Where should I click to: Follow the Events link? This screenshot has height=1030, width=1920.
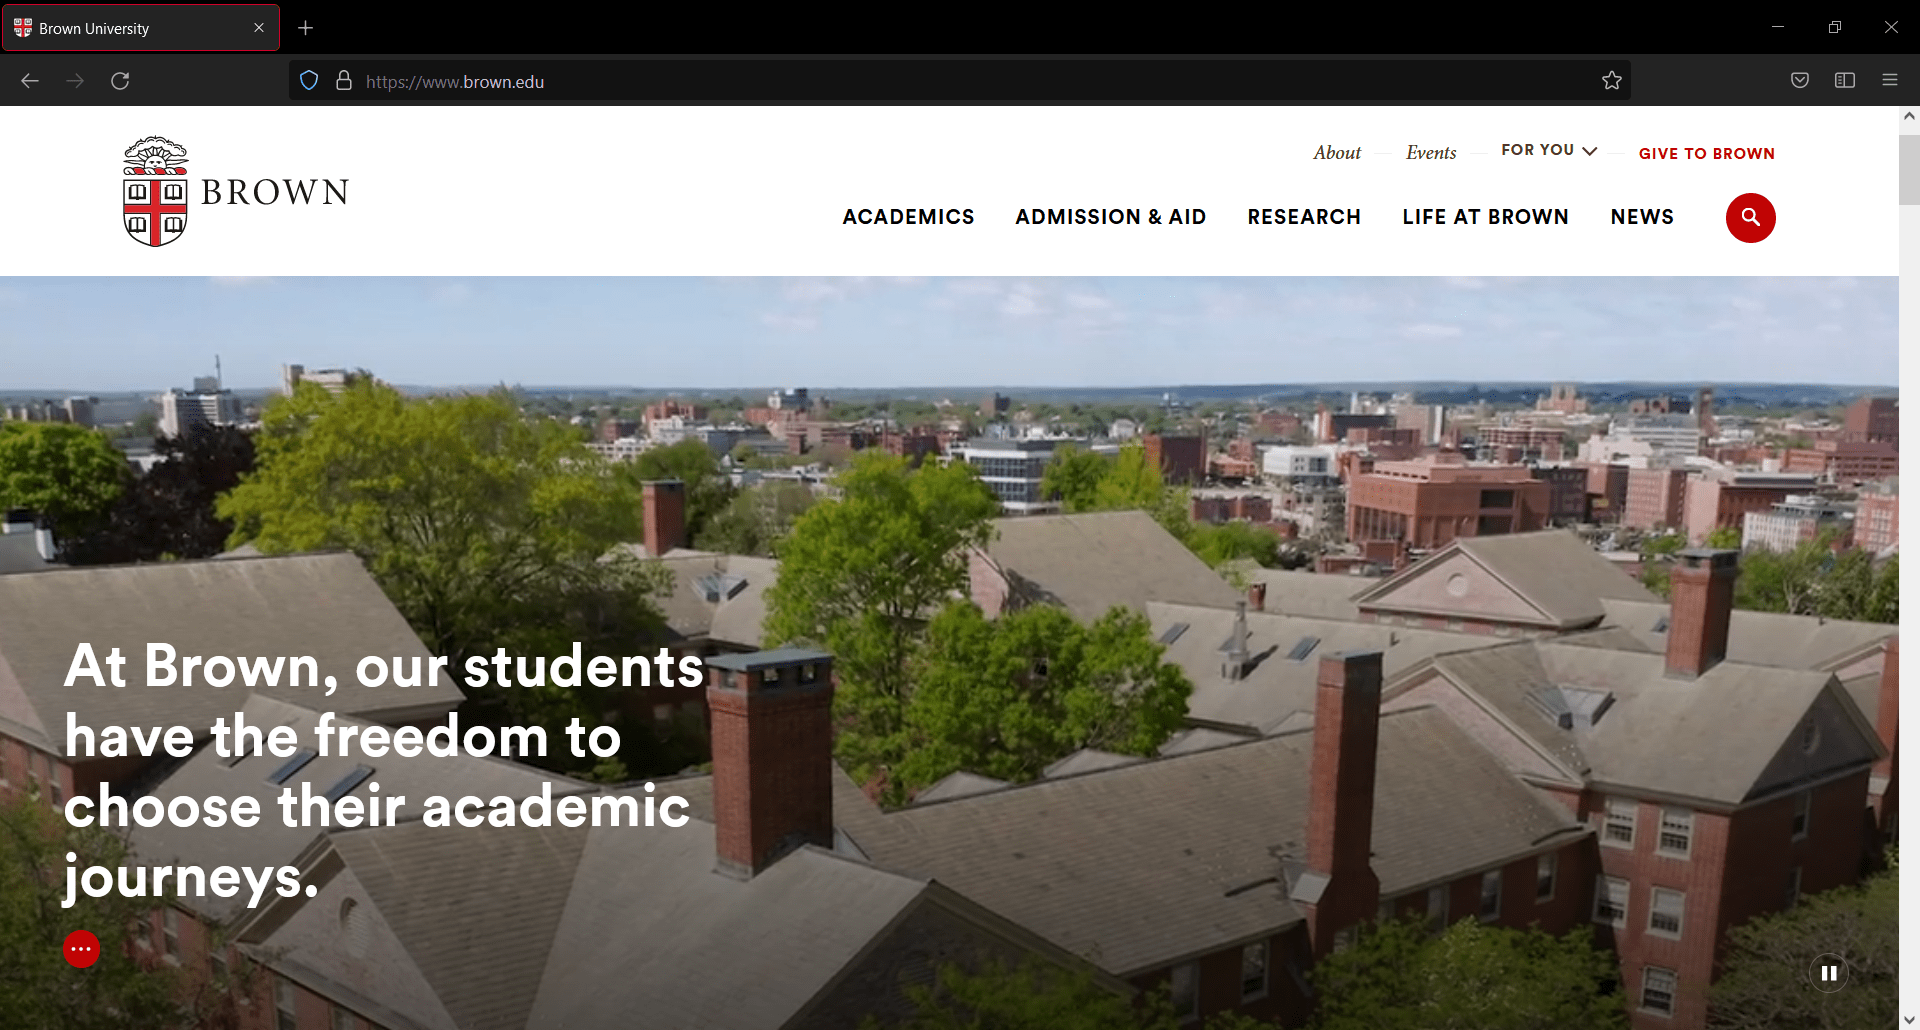(x=1431, y=153)
